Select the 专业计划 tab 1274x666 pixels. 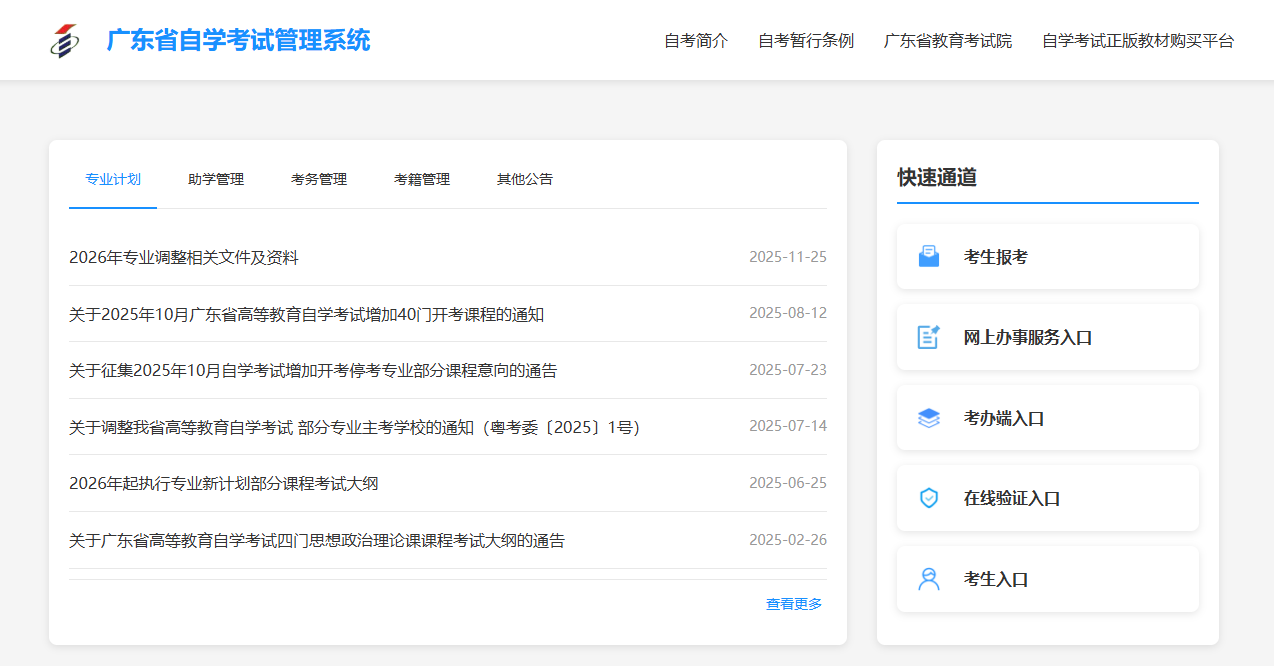(113, 180)
